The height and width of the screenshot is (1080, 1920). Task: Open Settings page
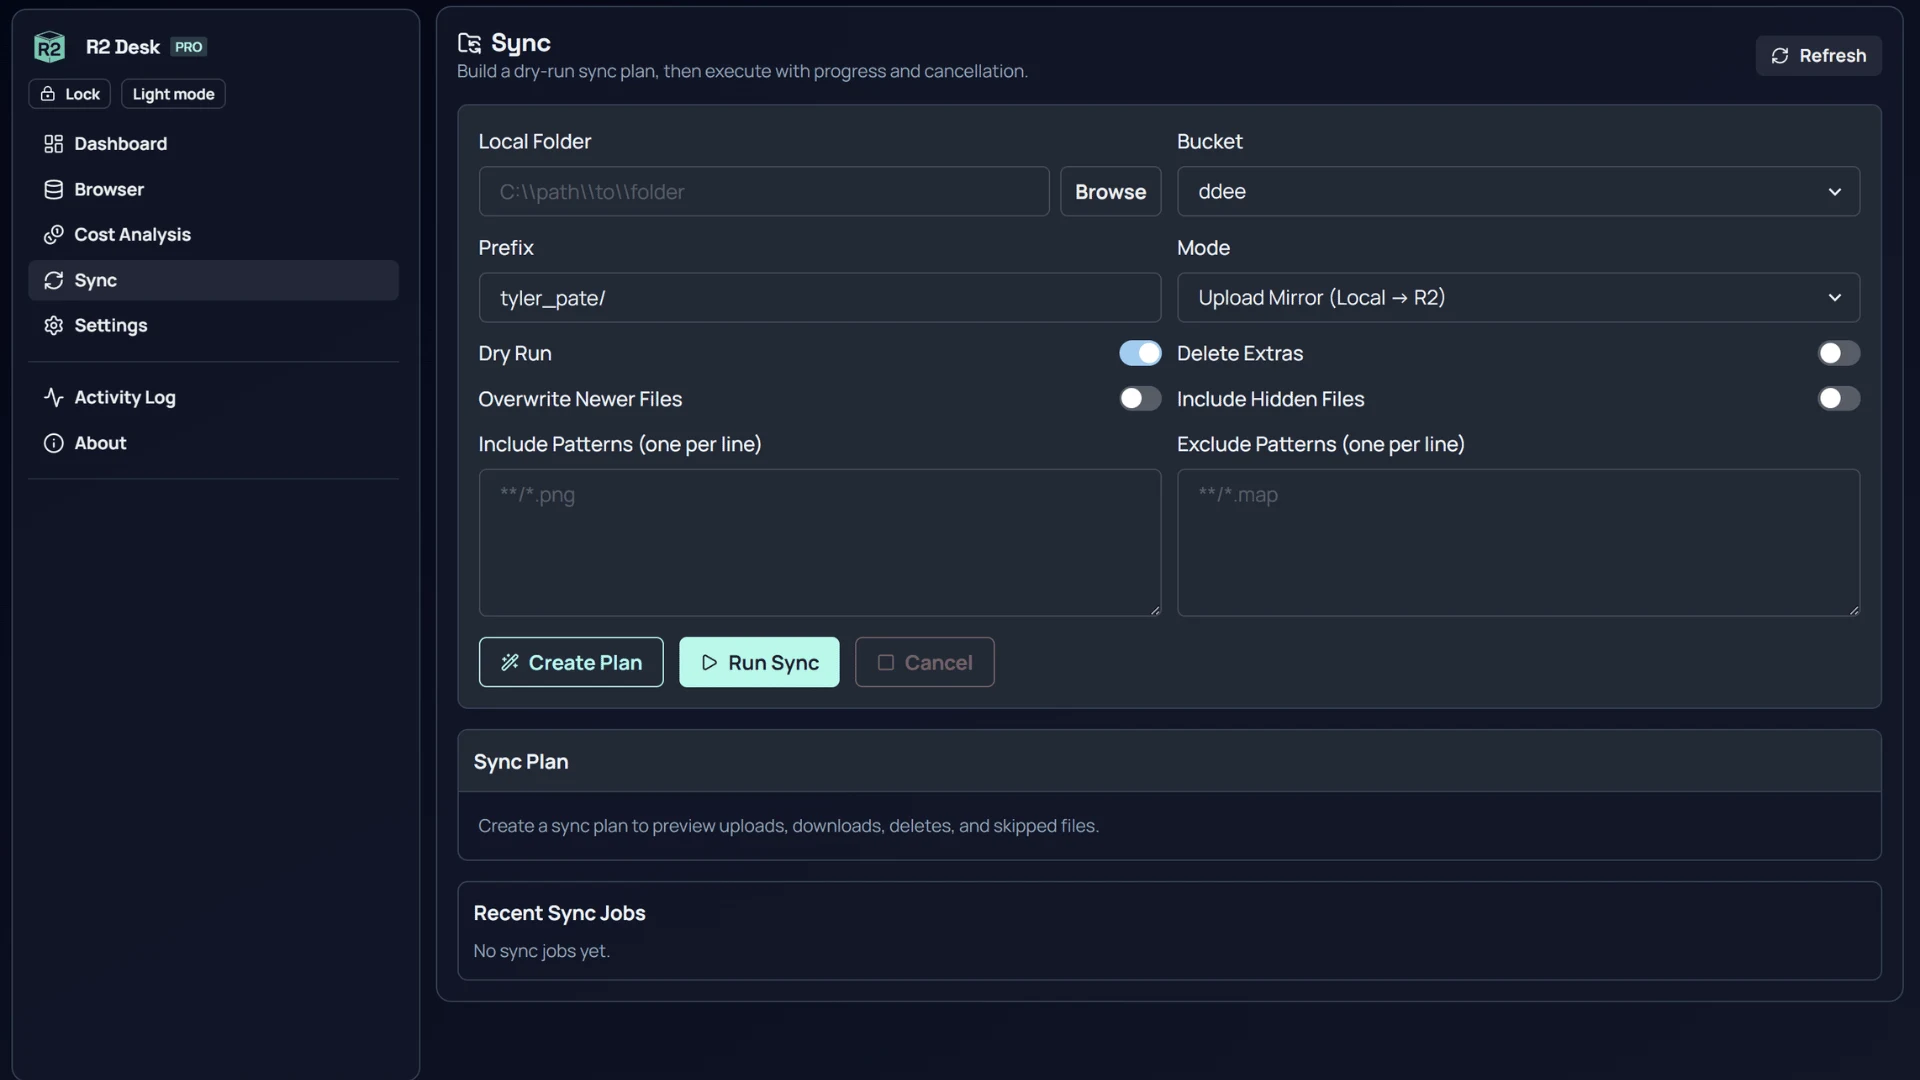(213, 326)
